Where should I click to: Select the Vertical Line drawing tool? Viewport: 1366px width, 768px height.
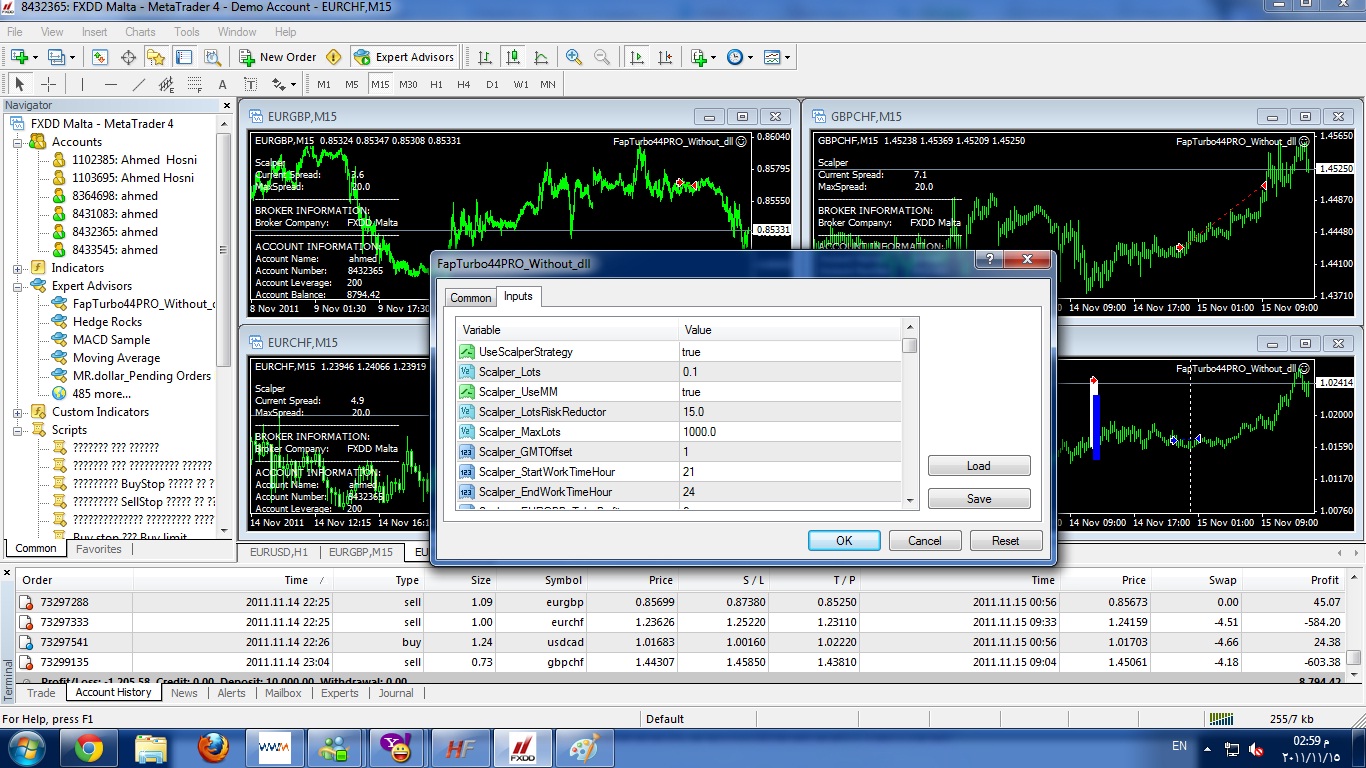click(82, 84)
